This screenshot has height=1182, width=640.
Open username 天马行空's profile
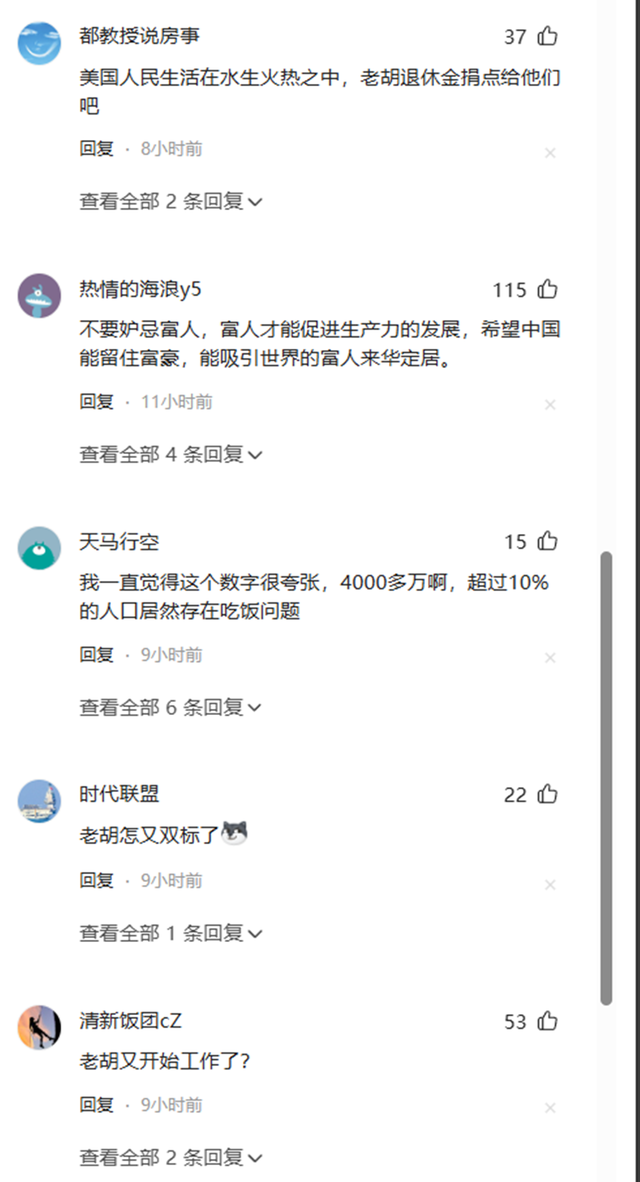(x=119, y=541)
